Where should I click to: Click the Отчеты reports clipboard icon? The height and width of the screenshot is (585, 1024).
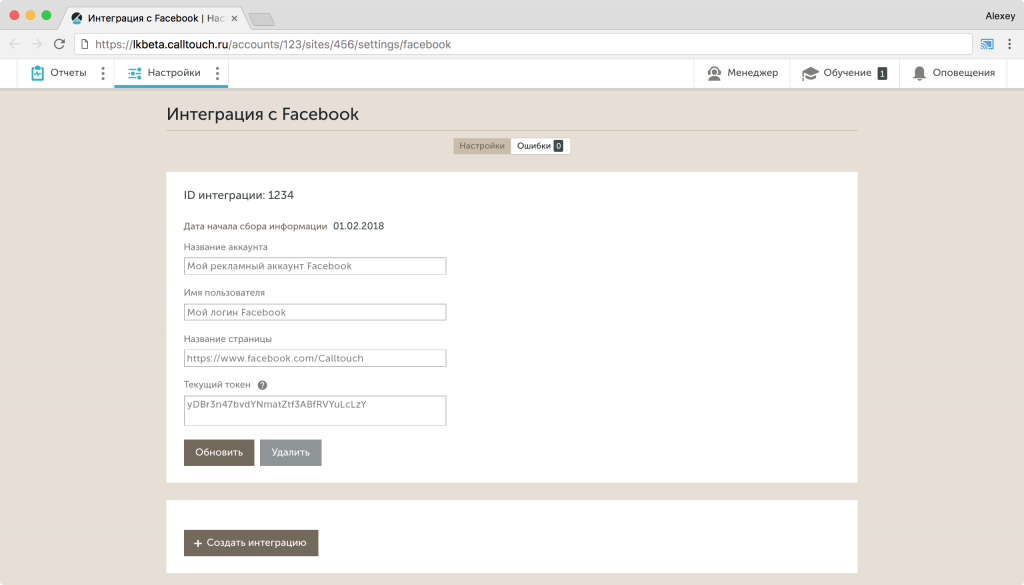pyautogui.click(x=37, y=73)
